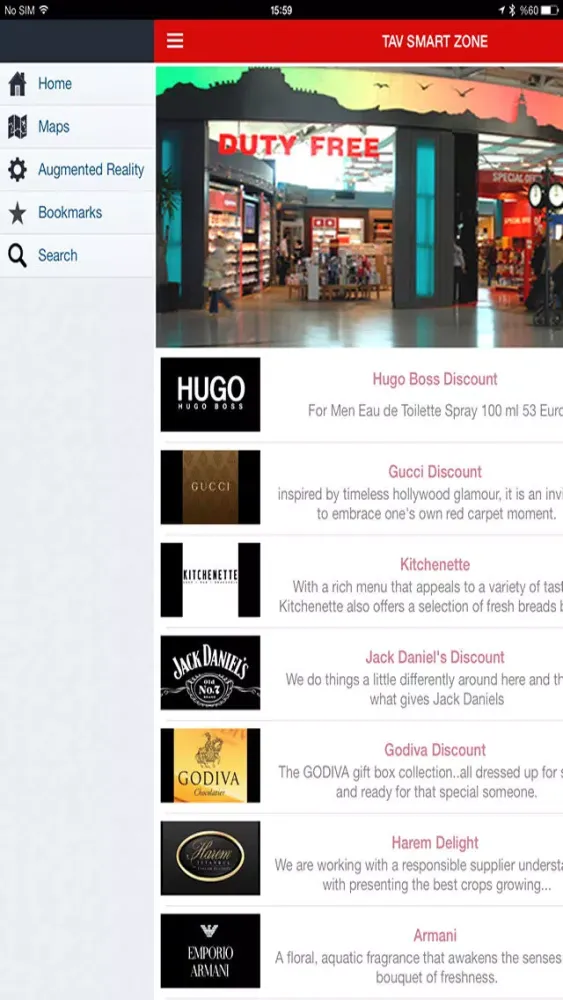Click the Home house icon
563x1000 pixels.
[17, 84]
